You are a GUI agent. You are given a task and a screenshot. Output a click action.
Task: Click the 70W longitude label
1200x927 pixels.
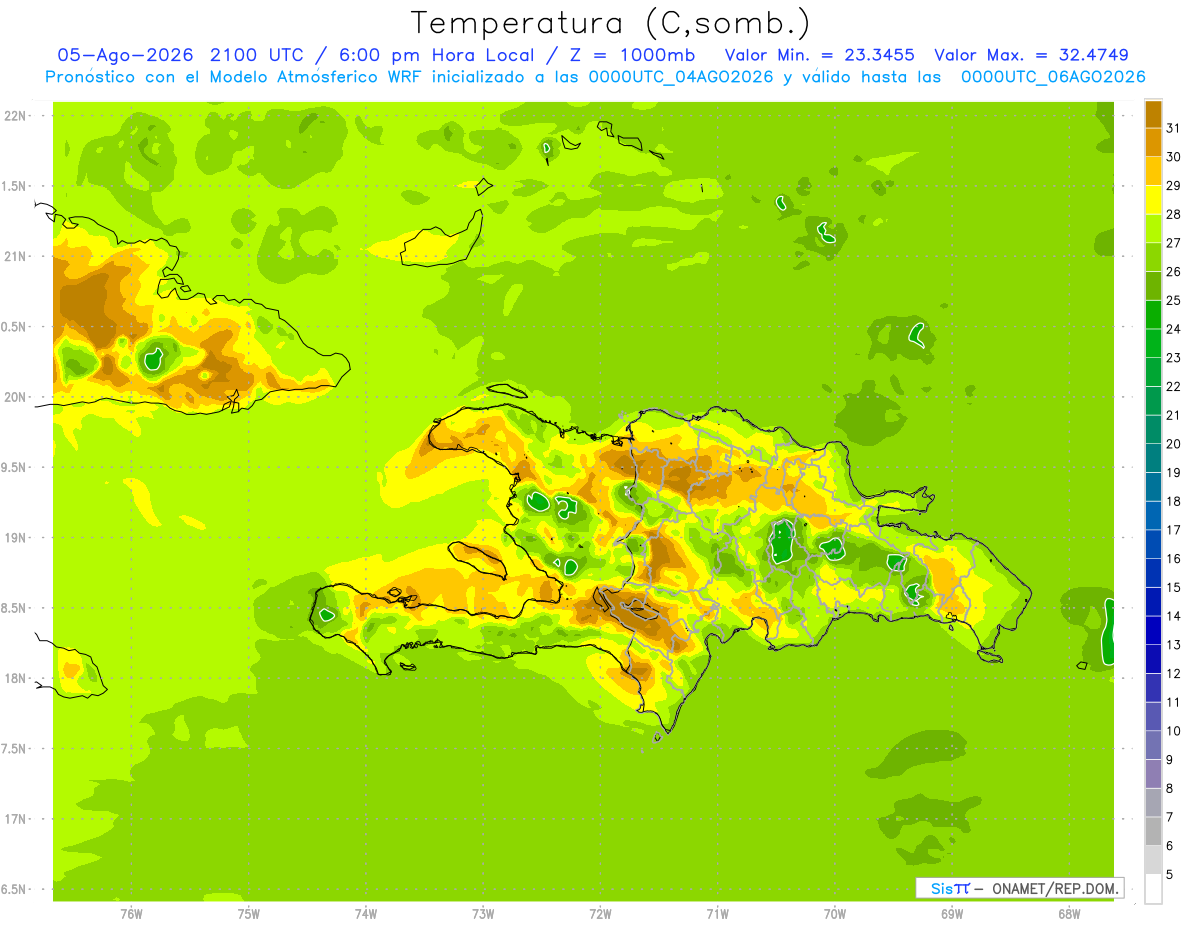[x=834, y=914]
